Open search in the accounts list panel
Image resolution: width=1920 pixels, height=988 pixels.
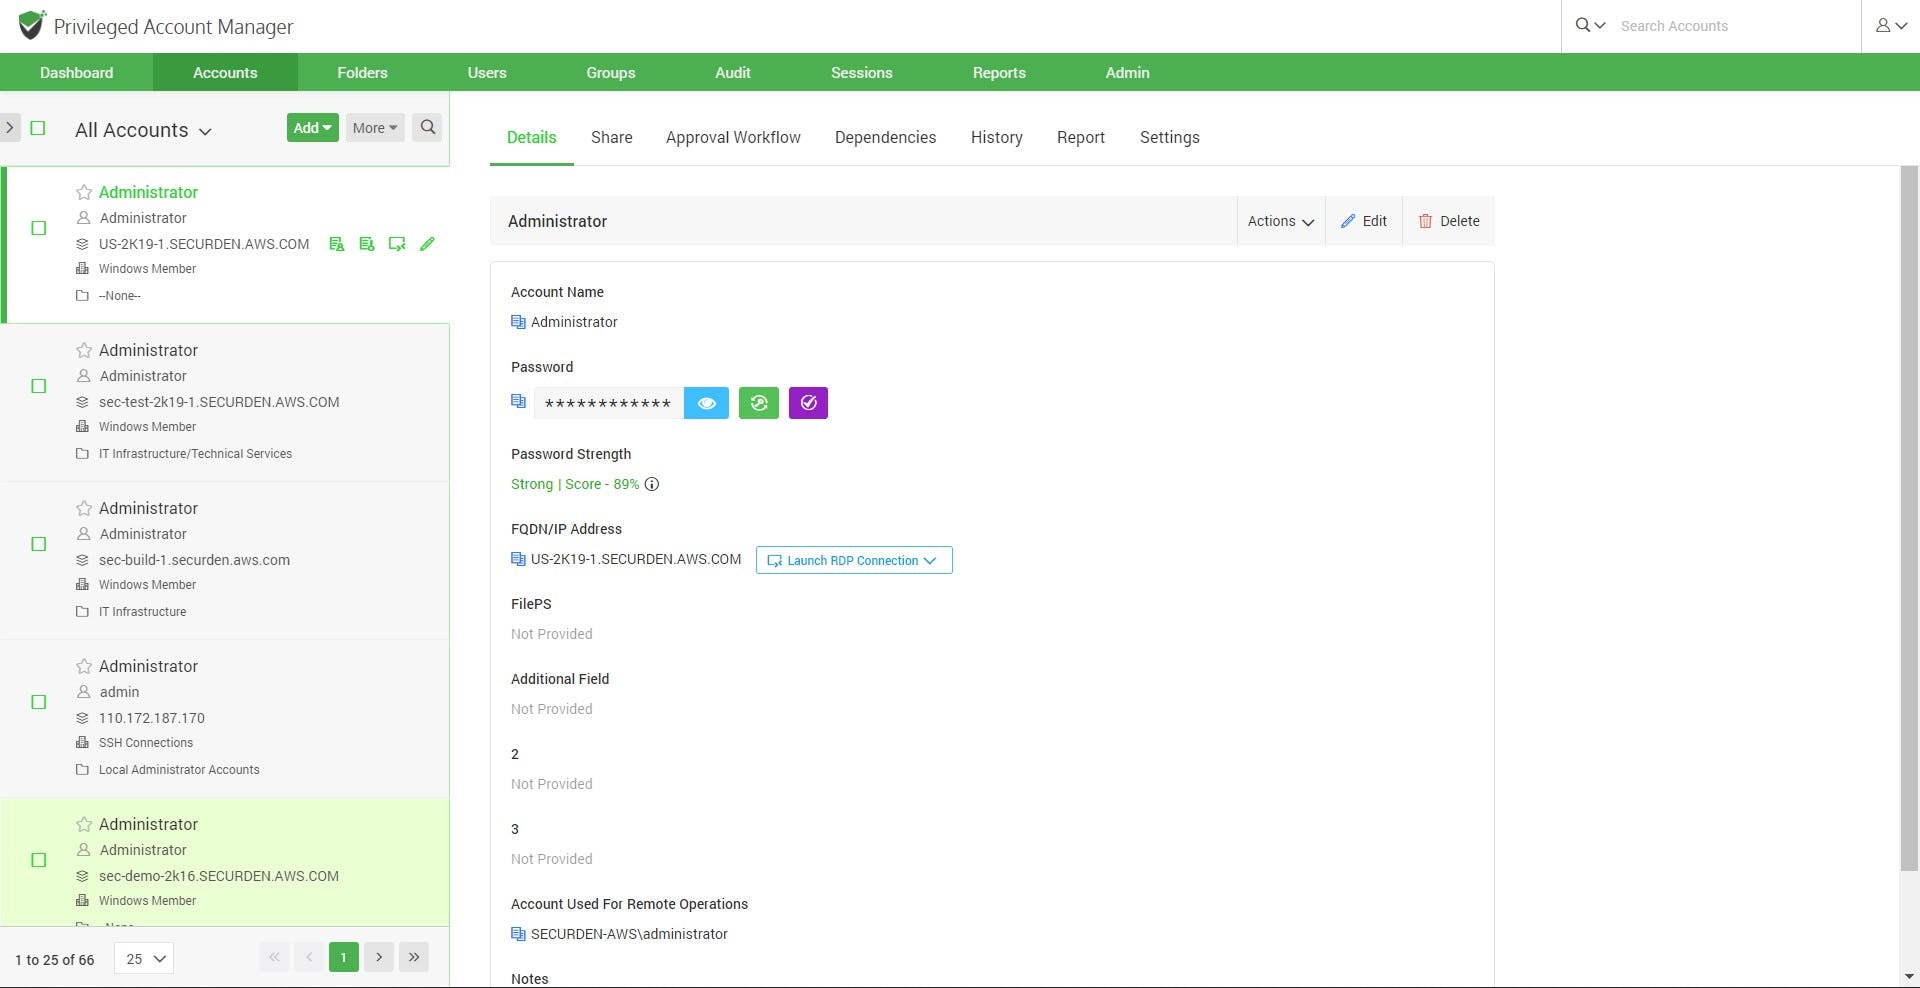[427, 127]
